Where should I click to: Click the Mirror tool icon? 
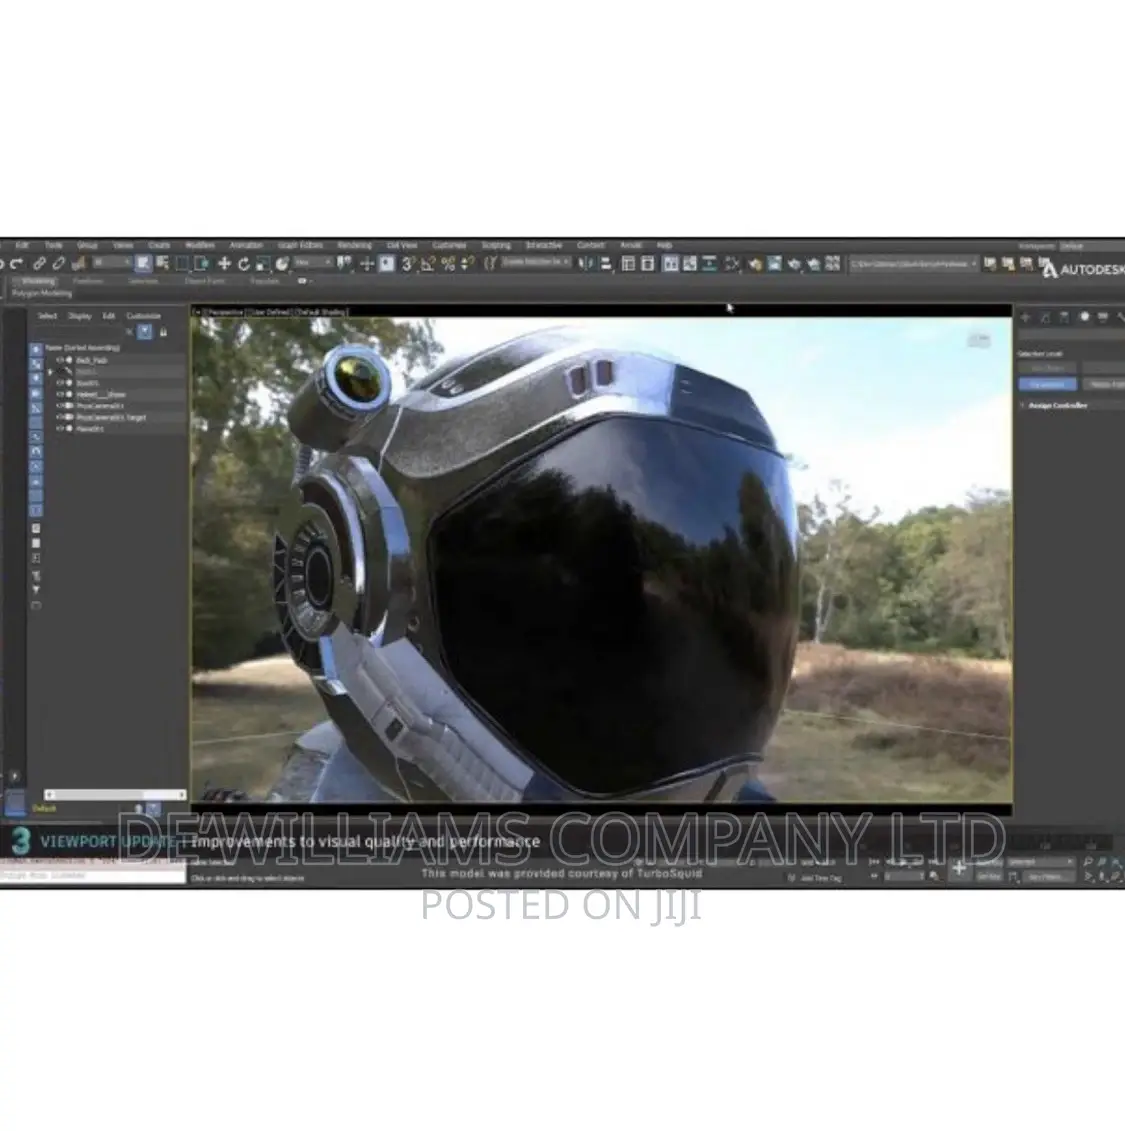pyautogui.click(x=586, y=264)
